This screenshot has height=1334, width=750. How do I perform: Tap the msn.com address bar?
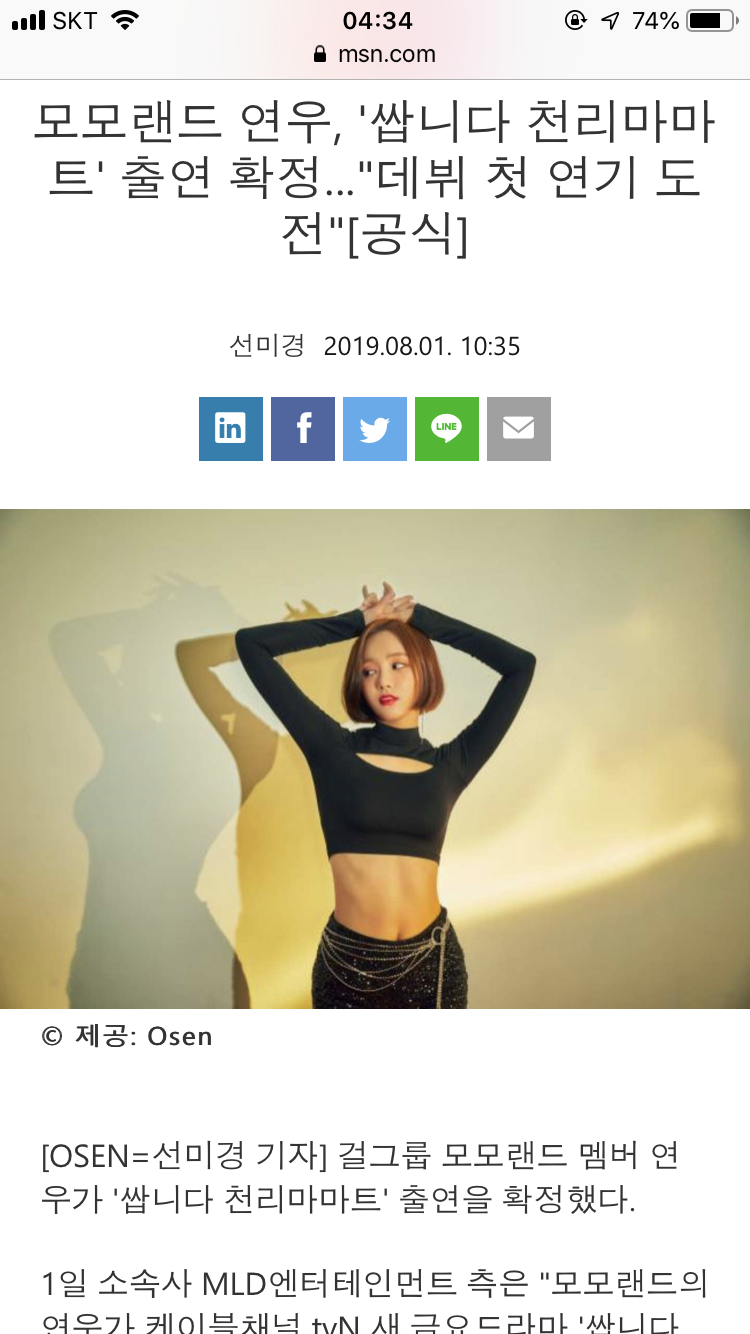(x=375, y=54)
